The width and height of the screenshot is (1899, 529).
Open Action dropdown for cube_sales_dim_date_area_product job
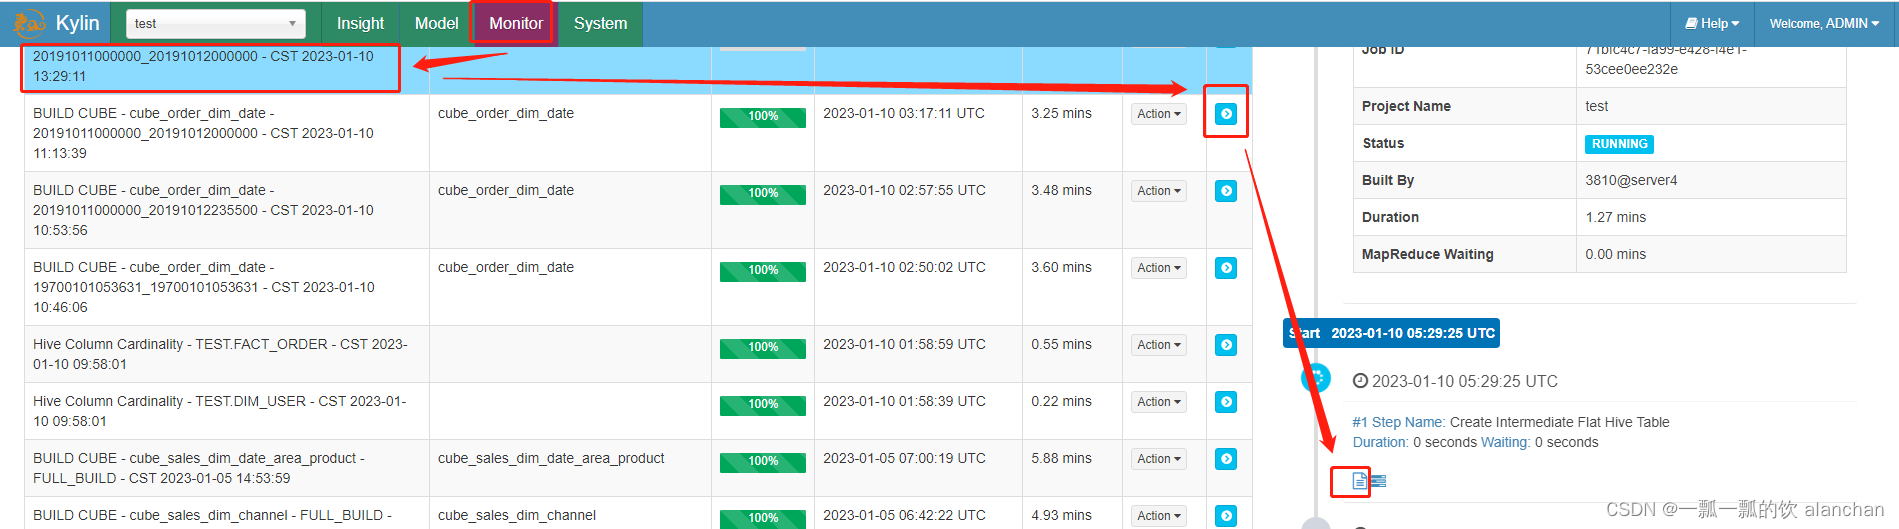point(1159,459)
